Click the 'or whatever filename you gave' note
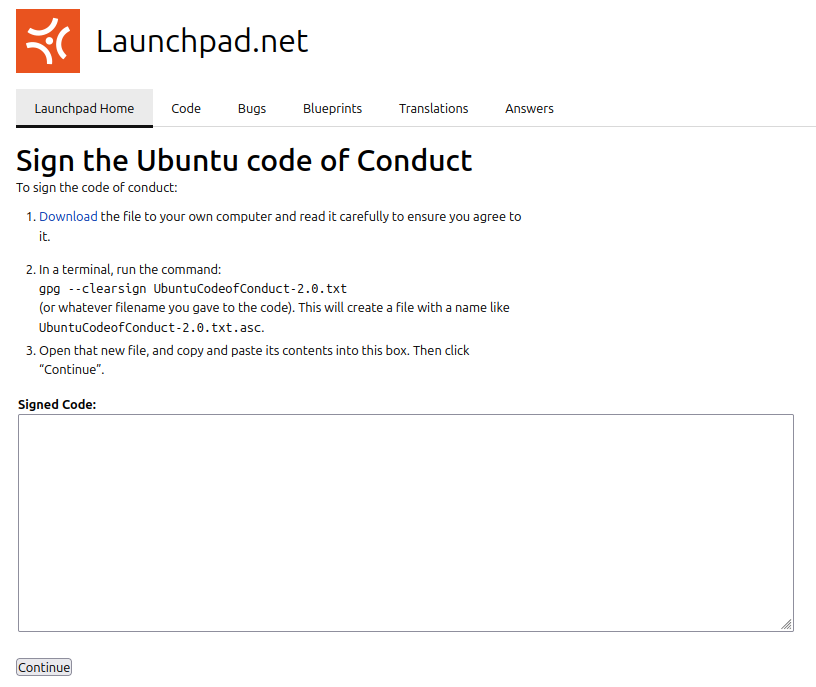This screenshot has height=687, width=816. click(x=274, y=307)
